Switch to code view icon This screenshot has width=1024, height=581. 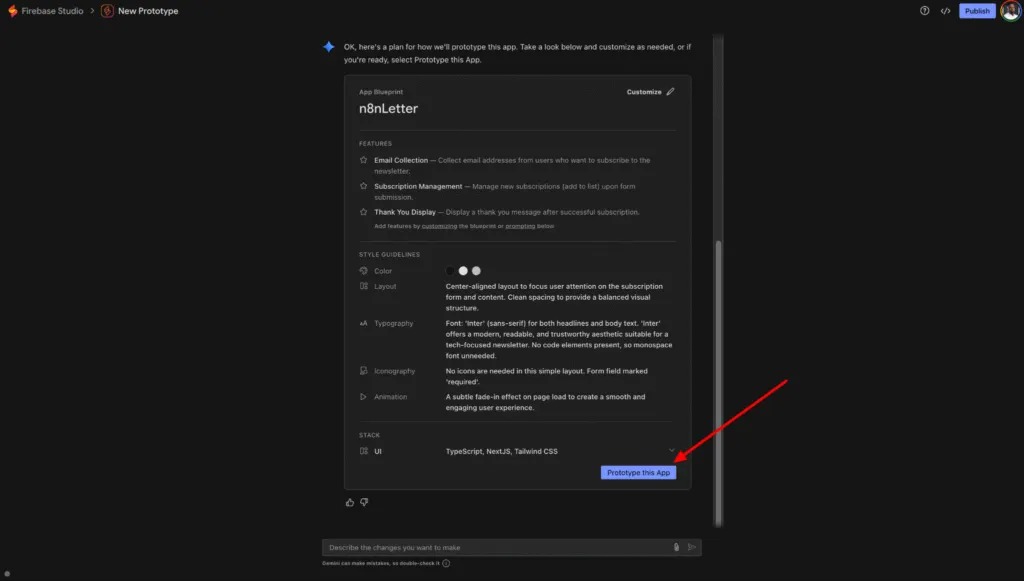945,11
